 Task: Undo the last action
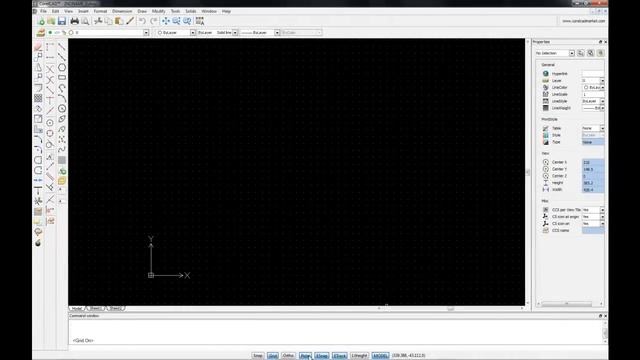click(142, 21)
